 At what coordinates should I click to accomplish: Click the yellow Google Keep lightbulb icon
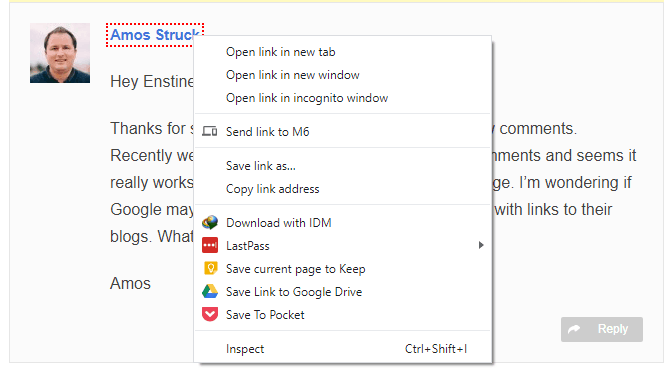pyautogui.click(x=210, y=268)
